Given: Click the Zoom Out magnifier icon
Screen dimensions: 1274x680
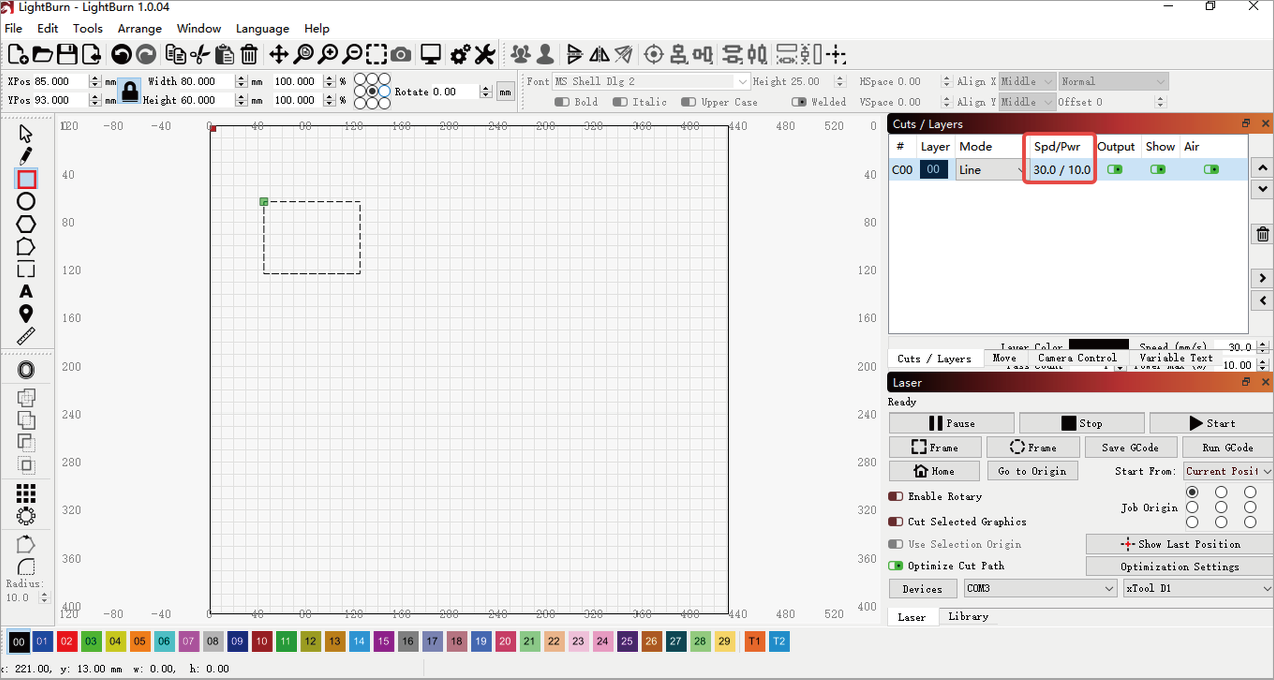Looking at the screenshot, I should coord(352,55).
